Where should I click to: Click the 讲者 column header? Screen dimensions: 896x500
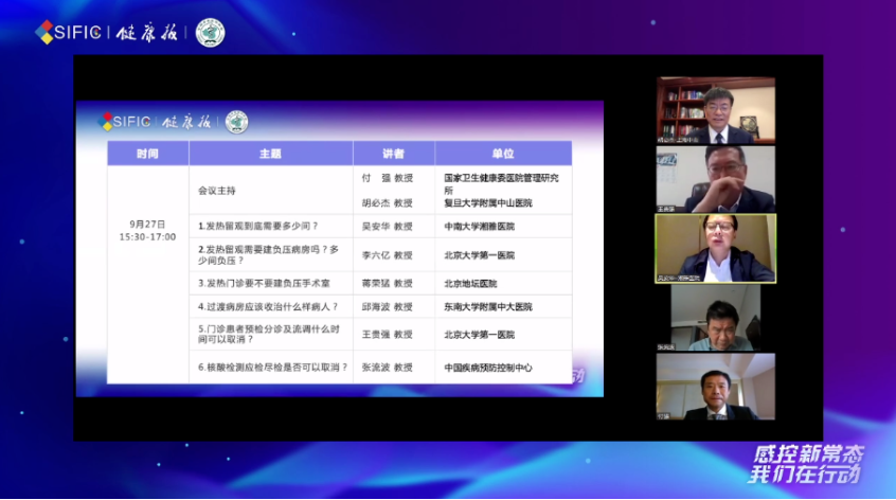(394, 154)
